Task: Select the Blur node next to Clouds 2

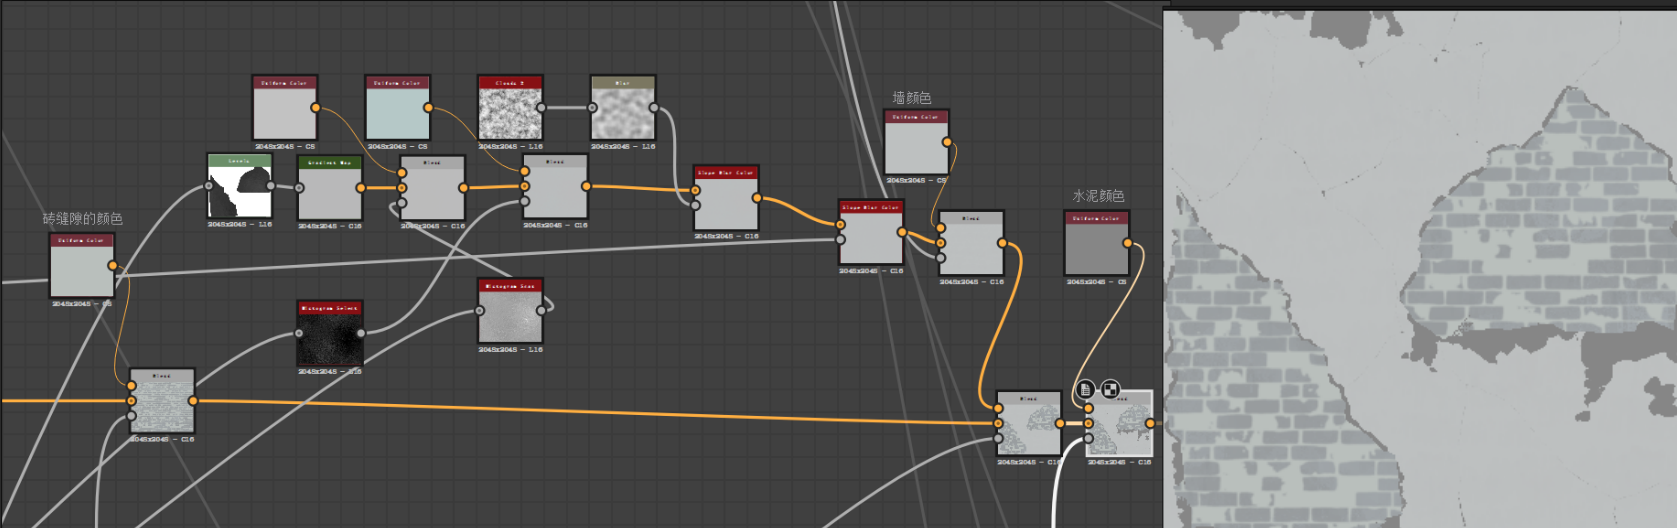Action: [623, 107]
